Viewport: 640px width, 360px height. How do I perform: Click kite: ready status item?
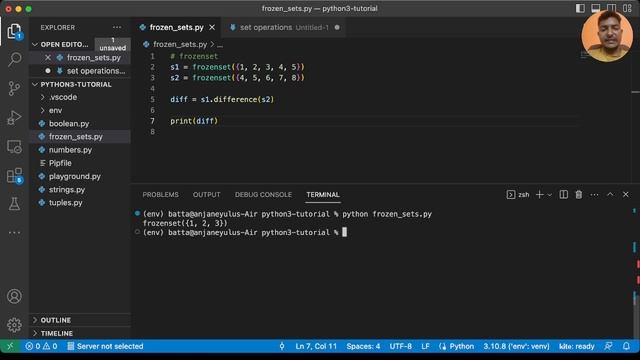point(576,346)
